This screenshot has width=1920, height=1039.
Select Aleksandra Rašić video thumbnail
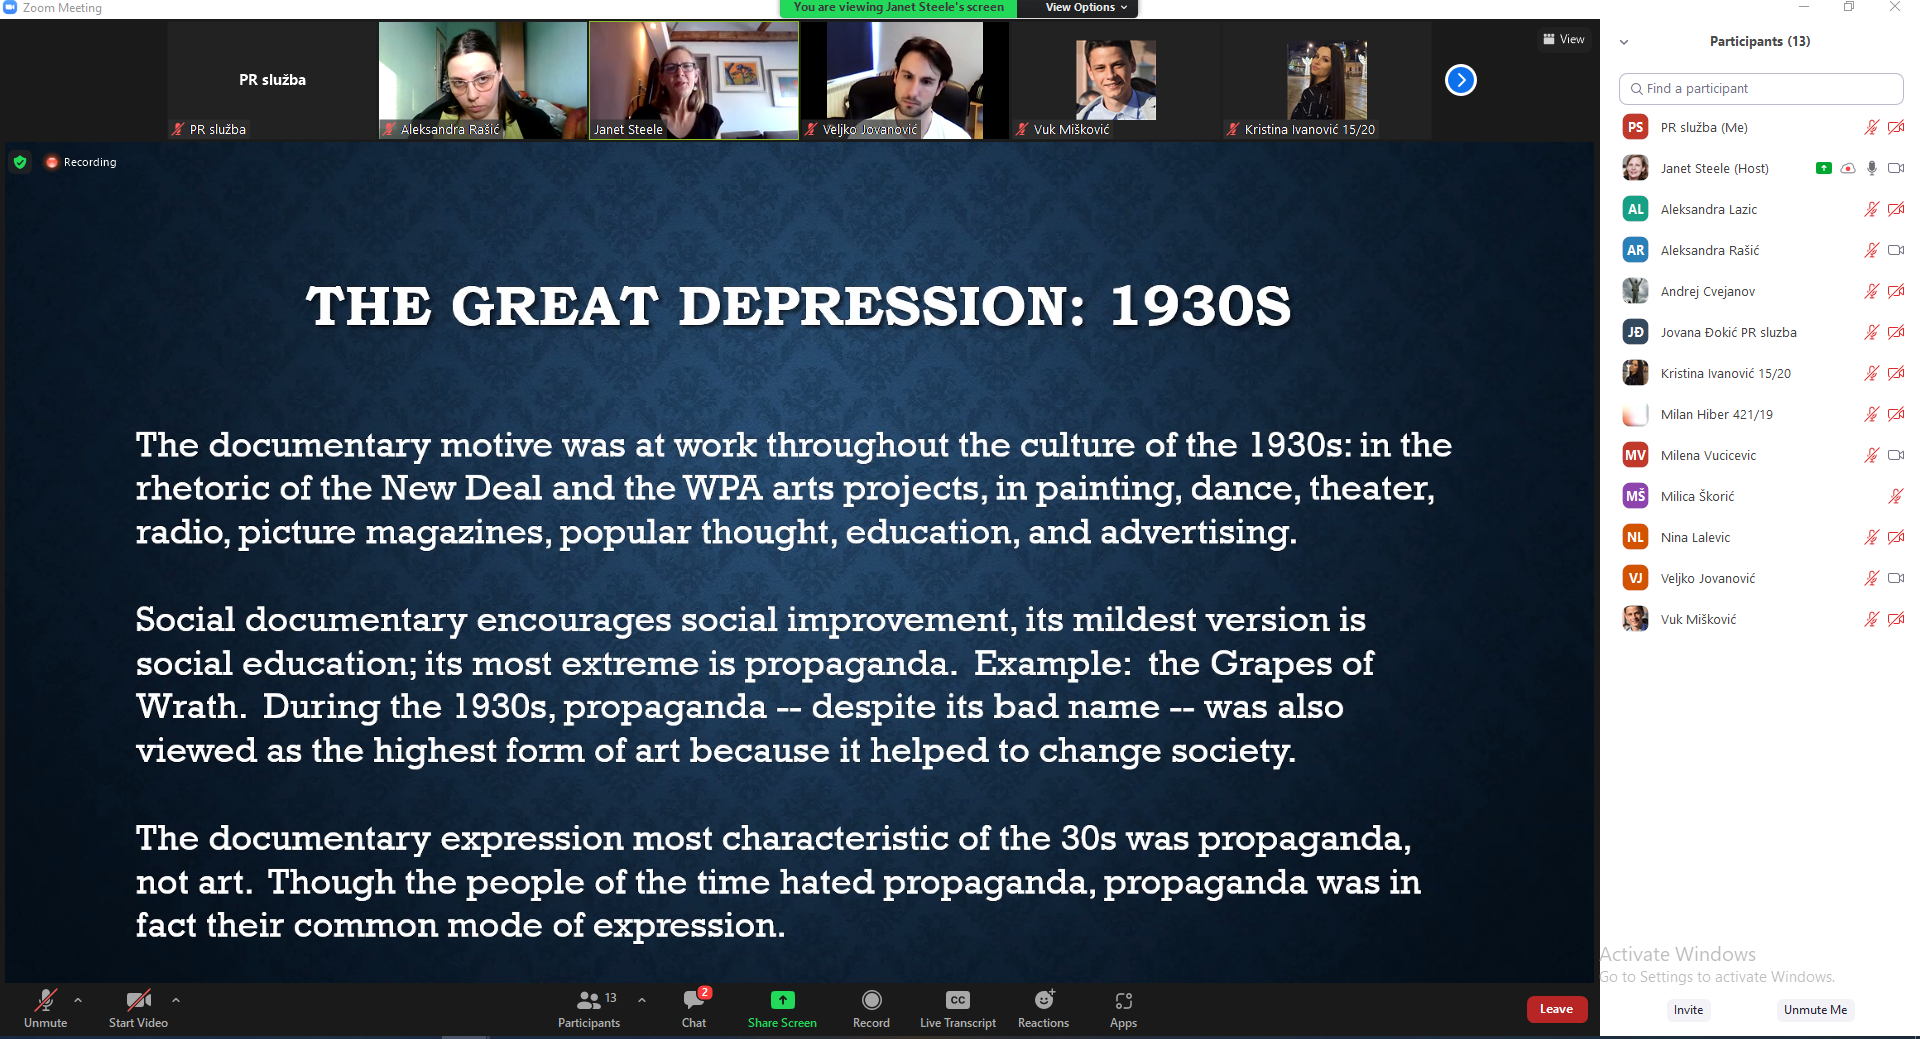coord(483,80)
